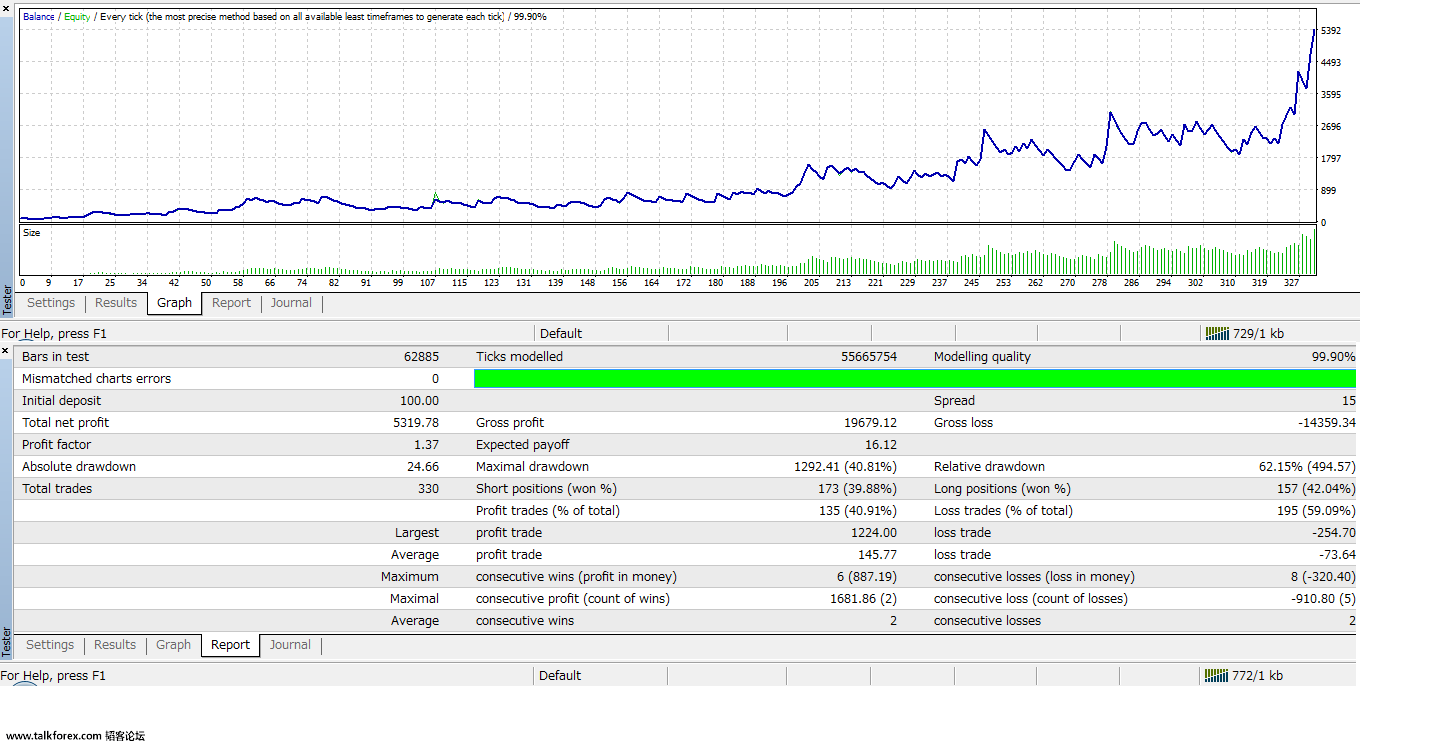This screenshot has height=746, width=1432.
Task: Select Absolute drawdown value 24.66
Action: (423, 467)
